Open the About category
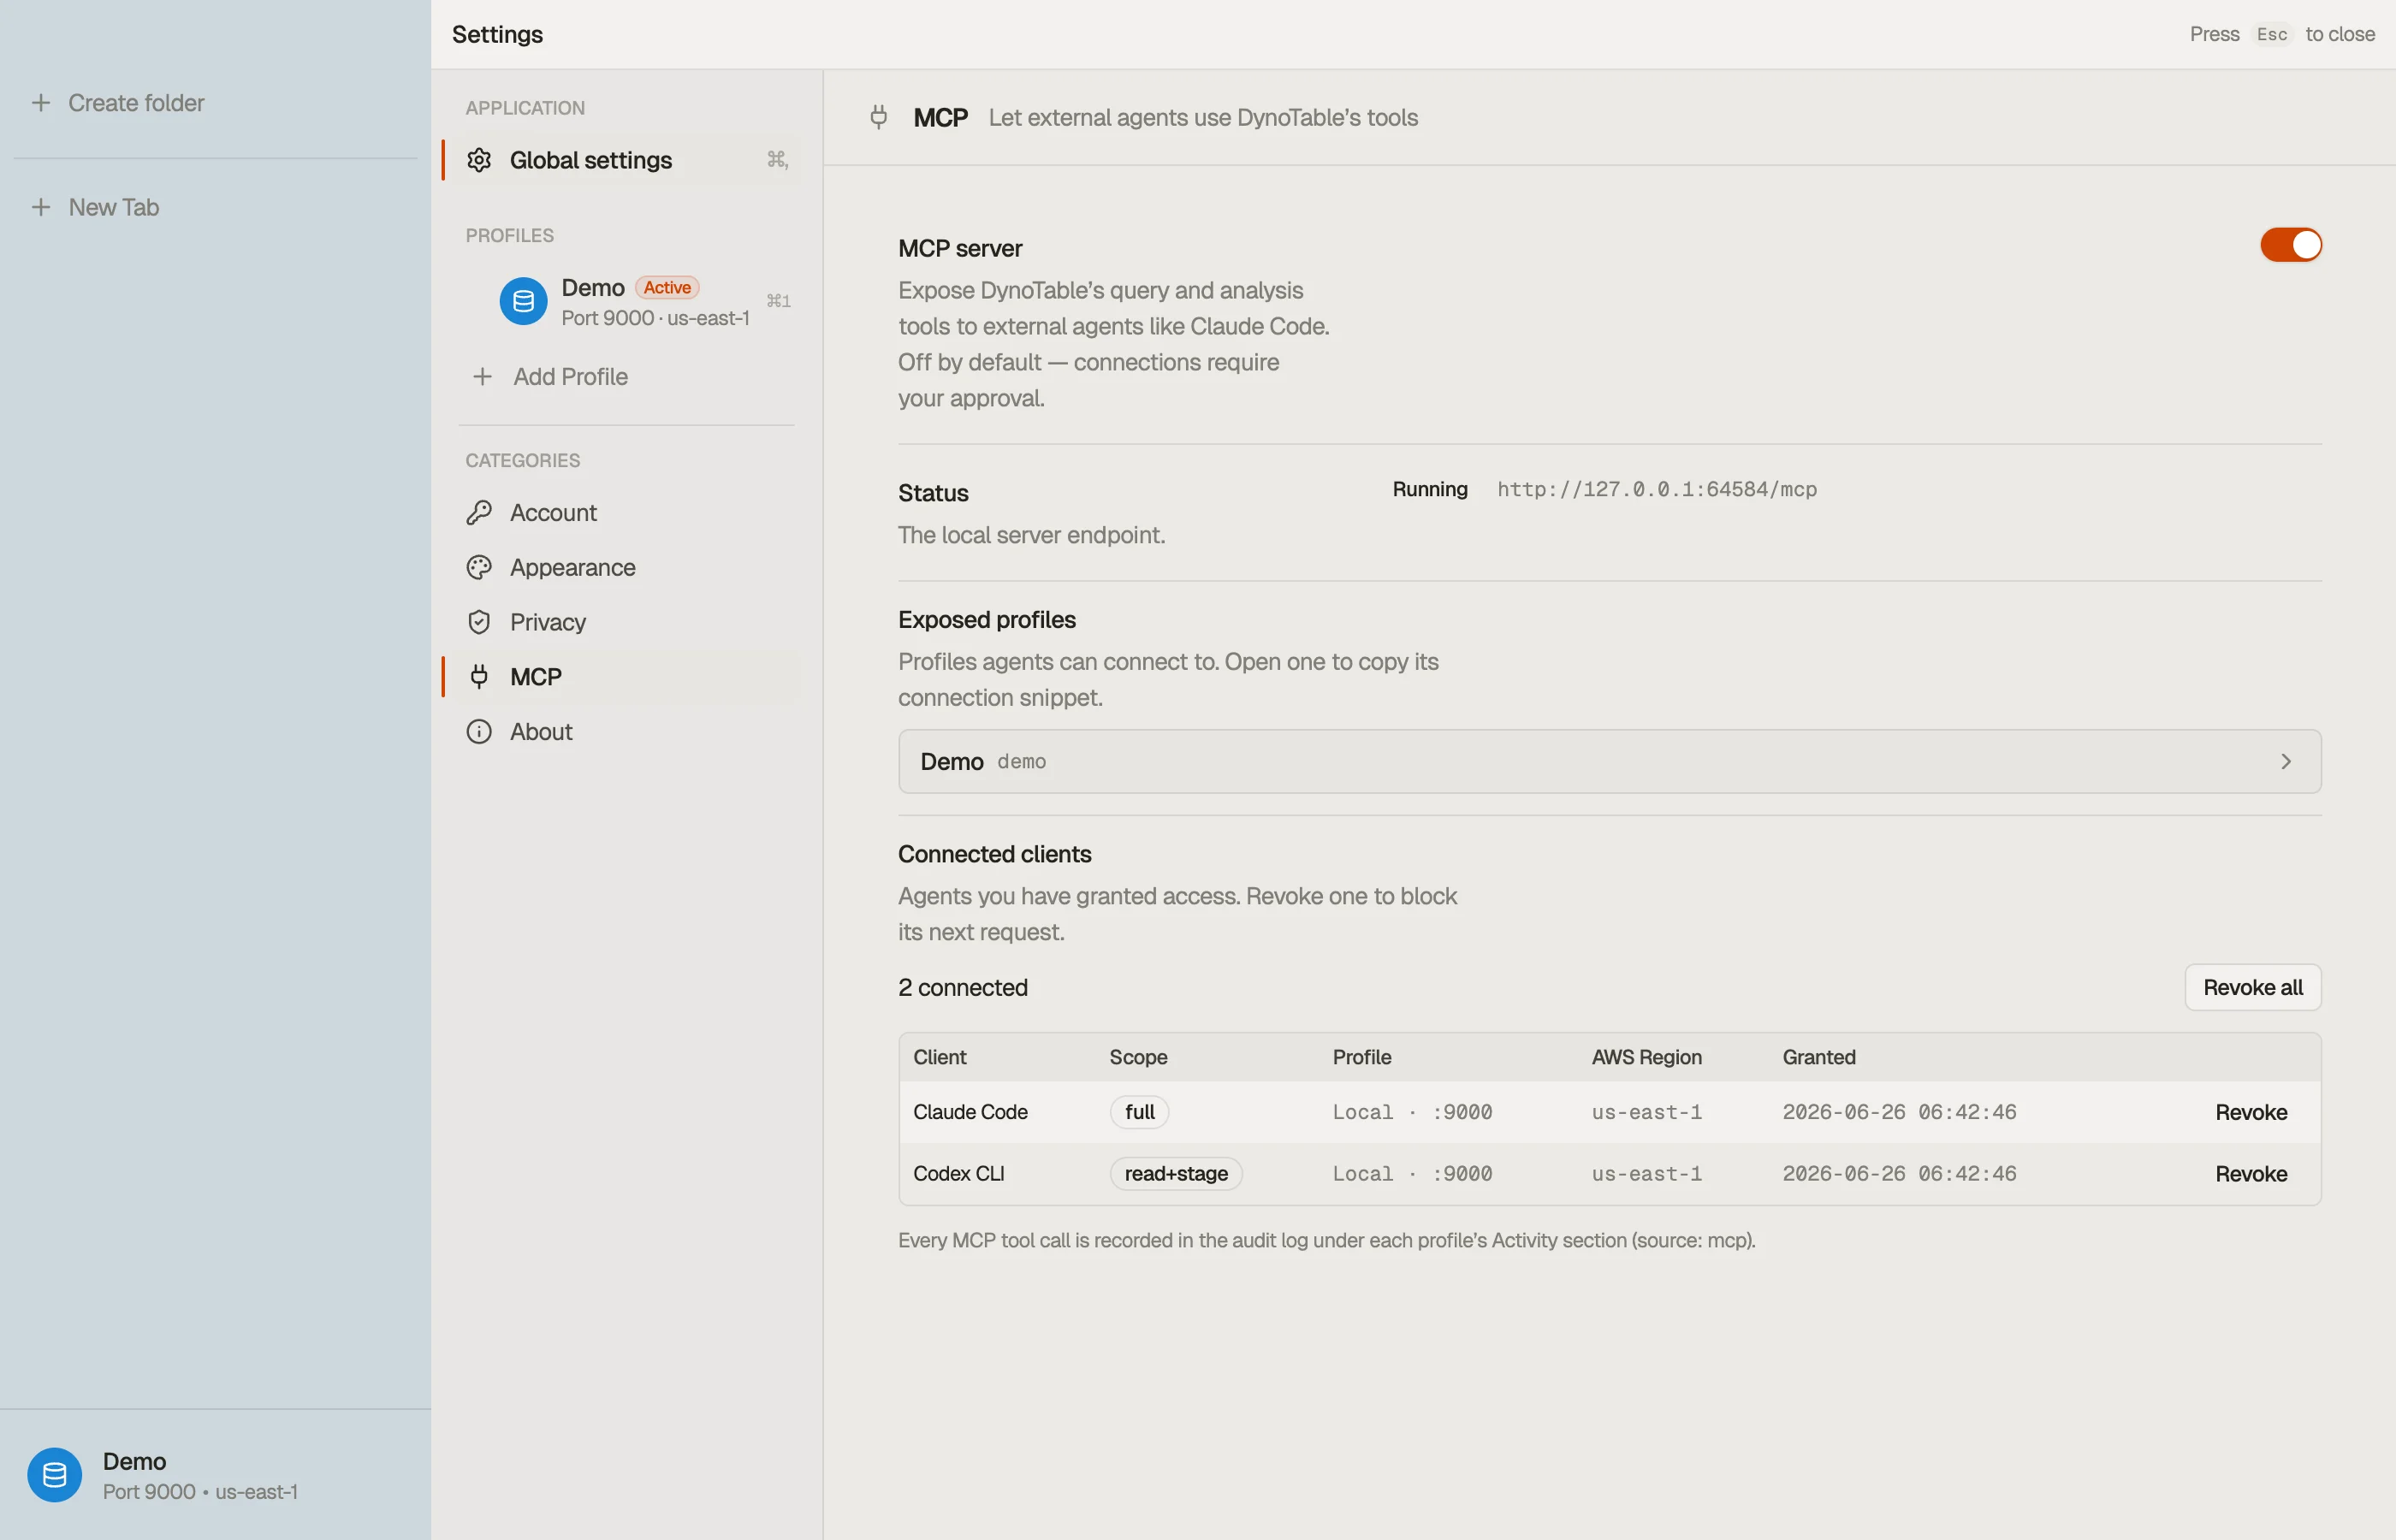Screen dimensions: 2396x1540 tap(625, 732)
